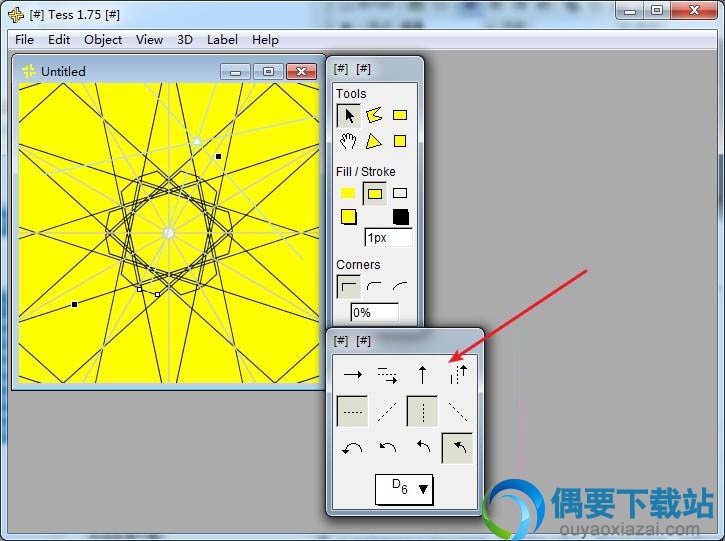The width and height of the screenshot is (725, 541).
Task: Toggle horizontal mirror line symmetry
Action: click(353, 411)
